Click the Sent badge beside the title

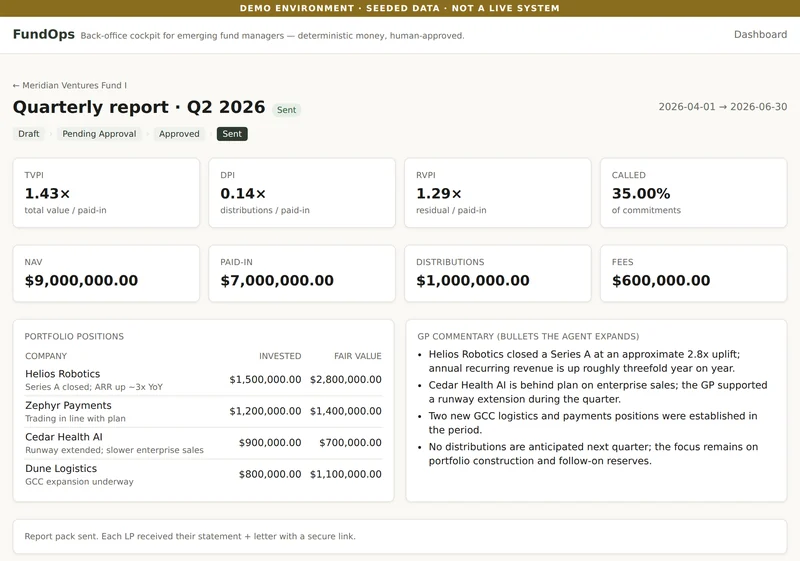[286, 110]
